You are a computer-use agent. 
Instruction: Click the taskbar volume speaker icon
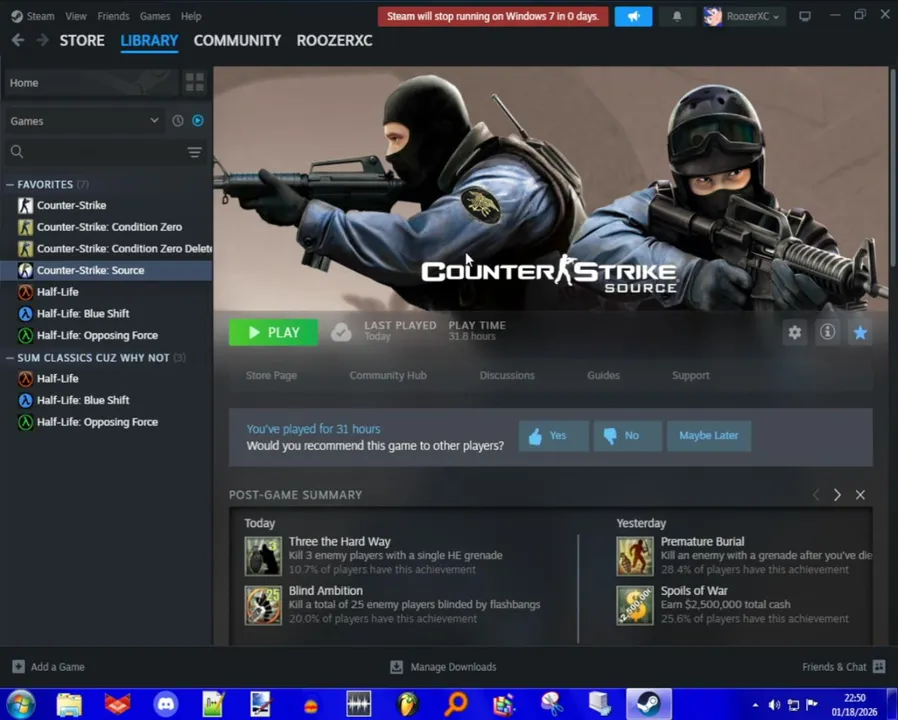tap(774, 705)
